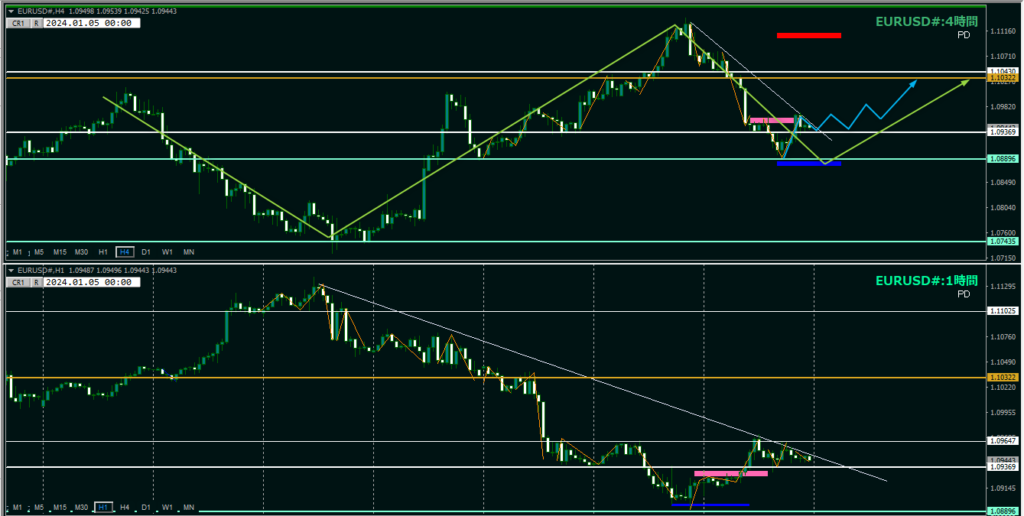1024x516 pixels.
Task: Switch the upper chart to H1 timeframe
Action: coord(103,252)
